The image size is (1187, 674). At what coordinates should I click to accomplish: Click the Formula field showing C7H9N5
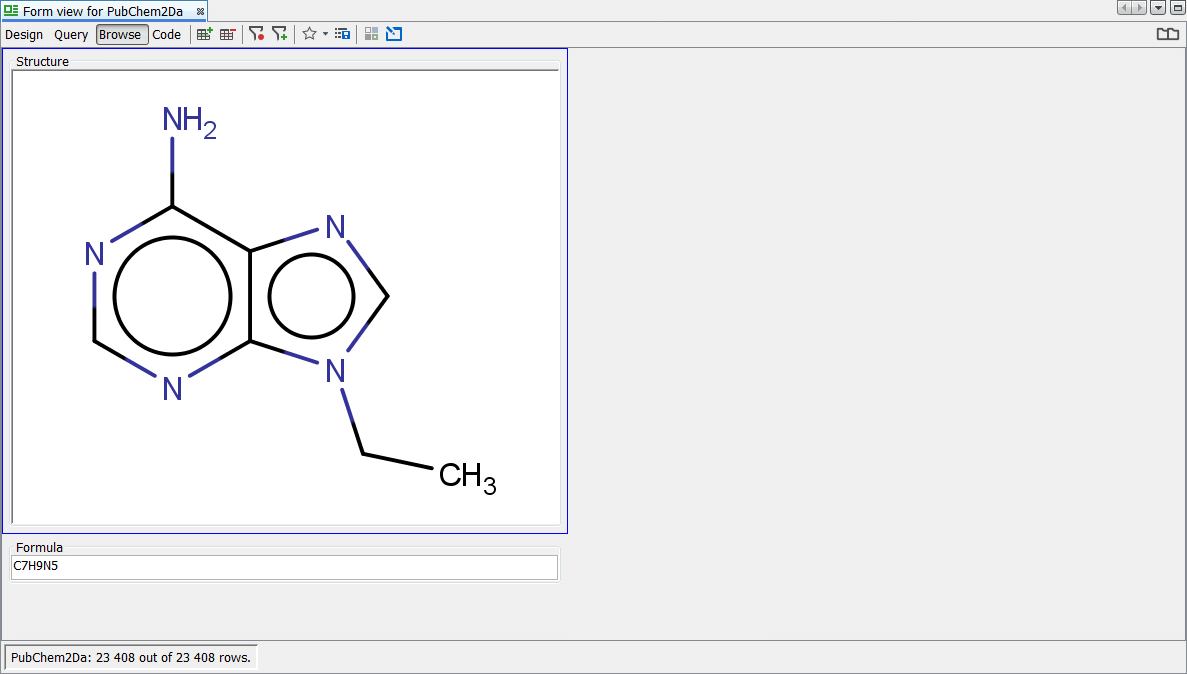click(x=284, y=567)
